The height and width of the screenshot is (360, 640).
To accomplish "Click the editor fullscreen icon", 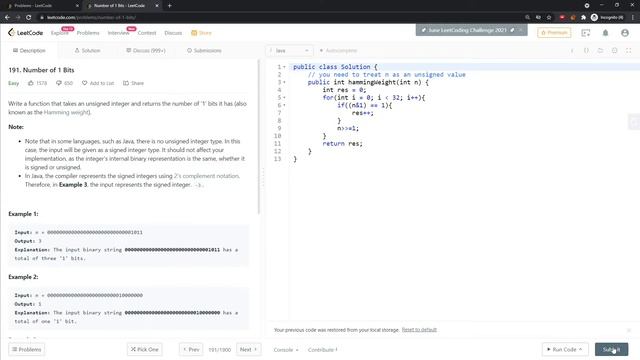I will pyautogui.click(x=629, y=51).
